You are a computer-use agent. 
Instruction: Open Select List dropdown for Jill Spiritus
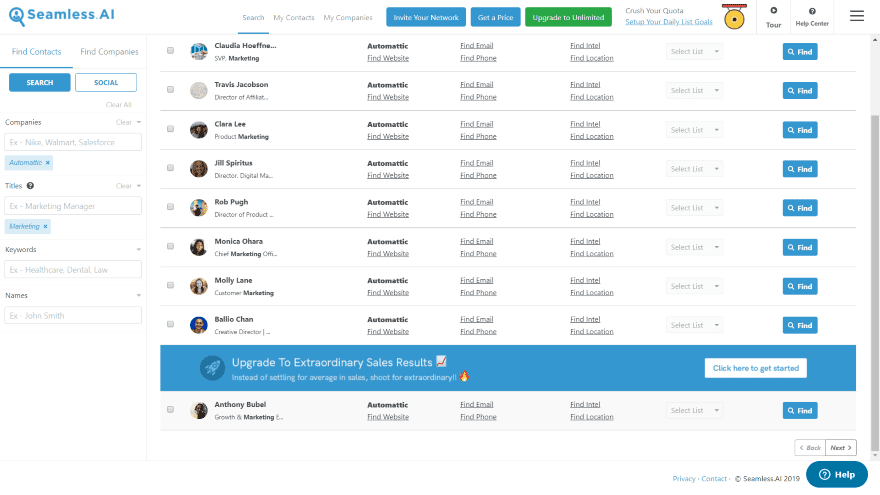(x=694, y=169)
